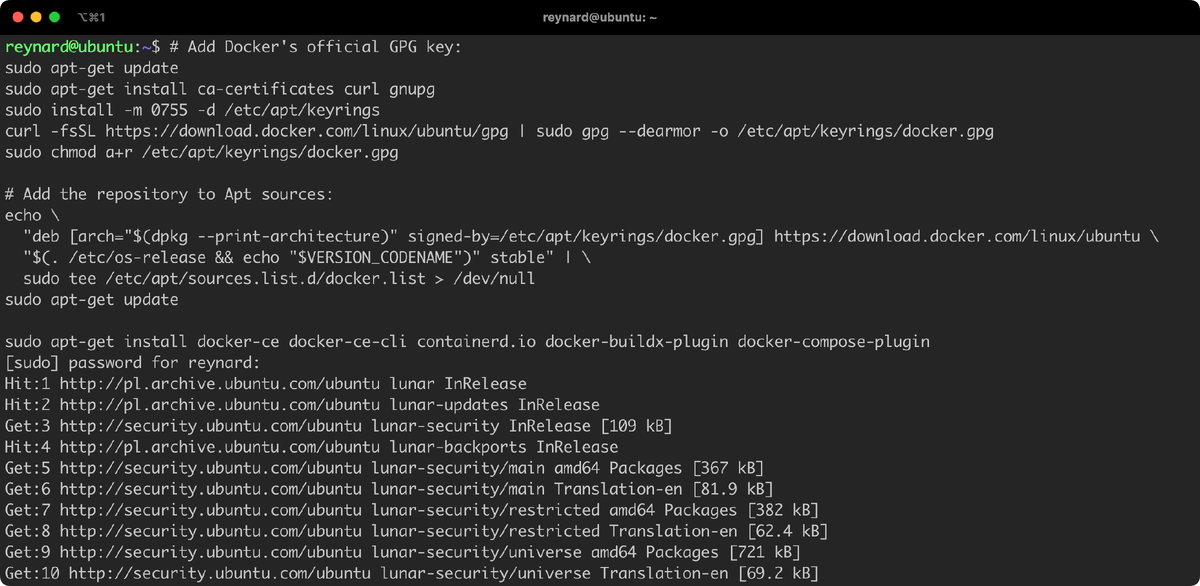Click the window title reynard@ubuntu: ~
Screen dimensions: 1200x586
[x=600, y=17]
